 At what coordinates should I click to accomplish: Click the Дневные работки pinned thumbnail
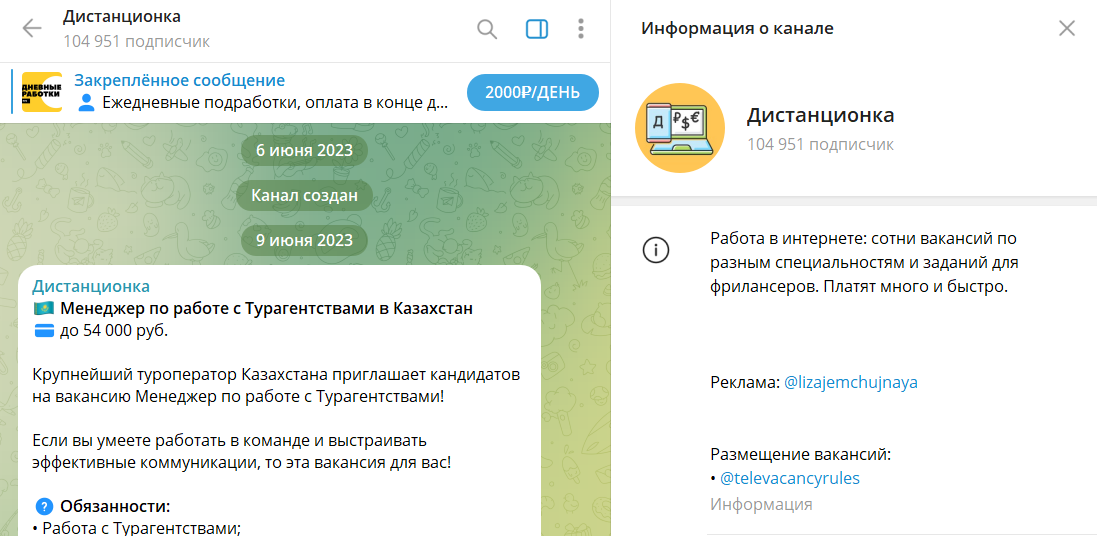(42, 92)
